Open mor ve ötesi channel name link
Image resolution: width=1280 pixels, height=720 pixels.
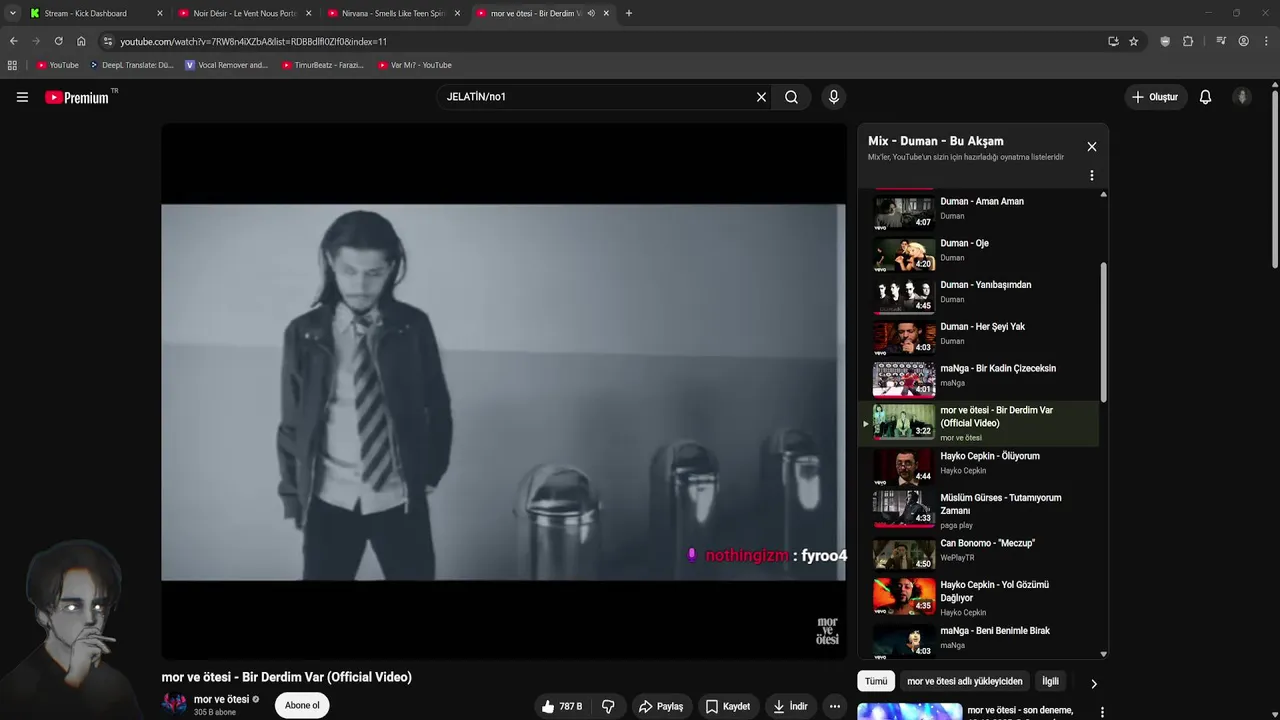(221, 699)
